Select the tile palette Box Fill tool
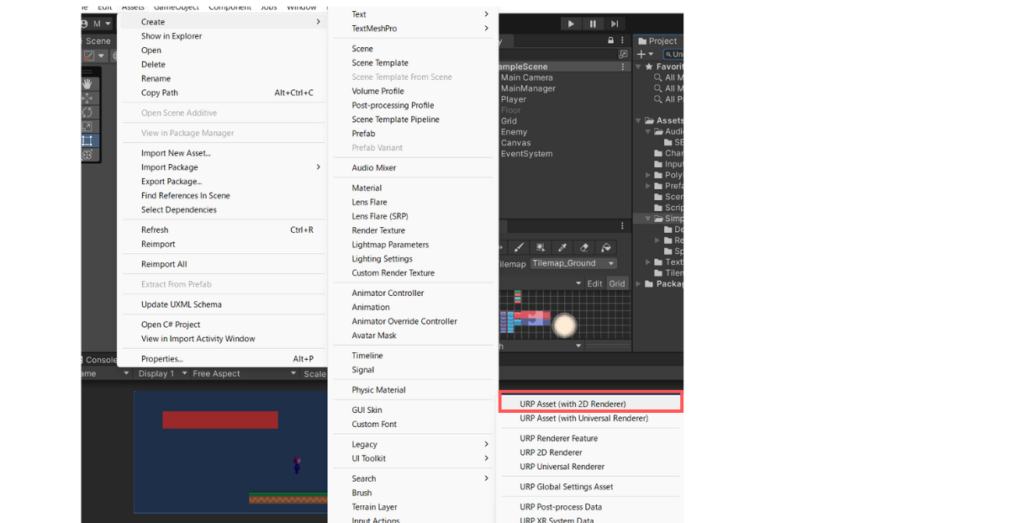This screenshot has height=523, width=1024. pos(540,247)
